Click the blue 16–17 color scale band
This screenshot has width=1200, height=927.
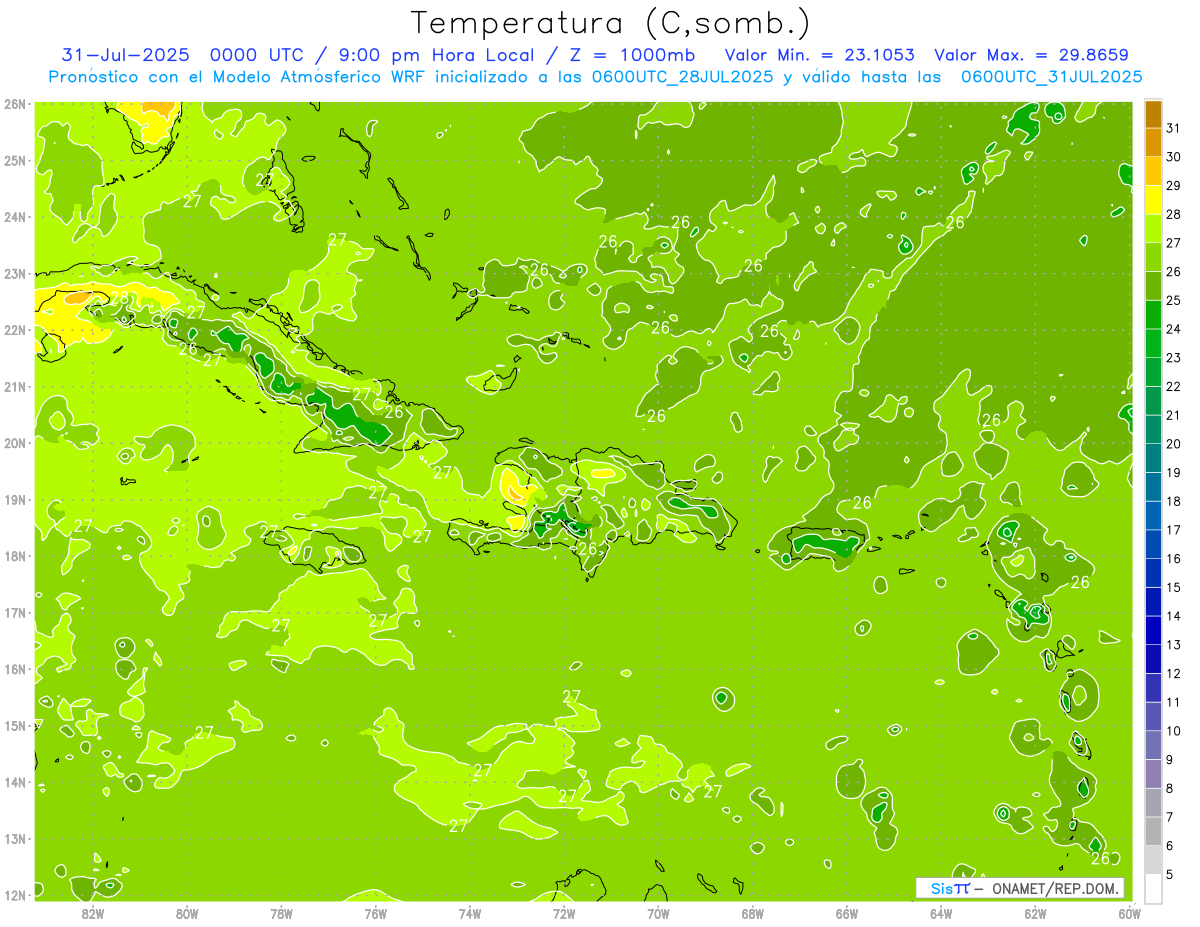(1153, 544)
